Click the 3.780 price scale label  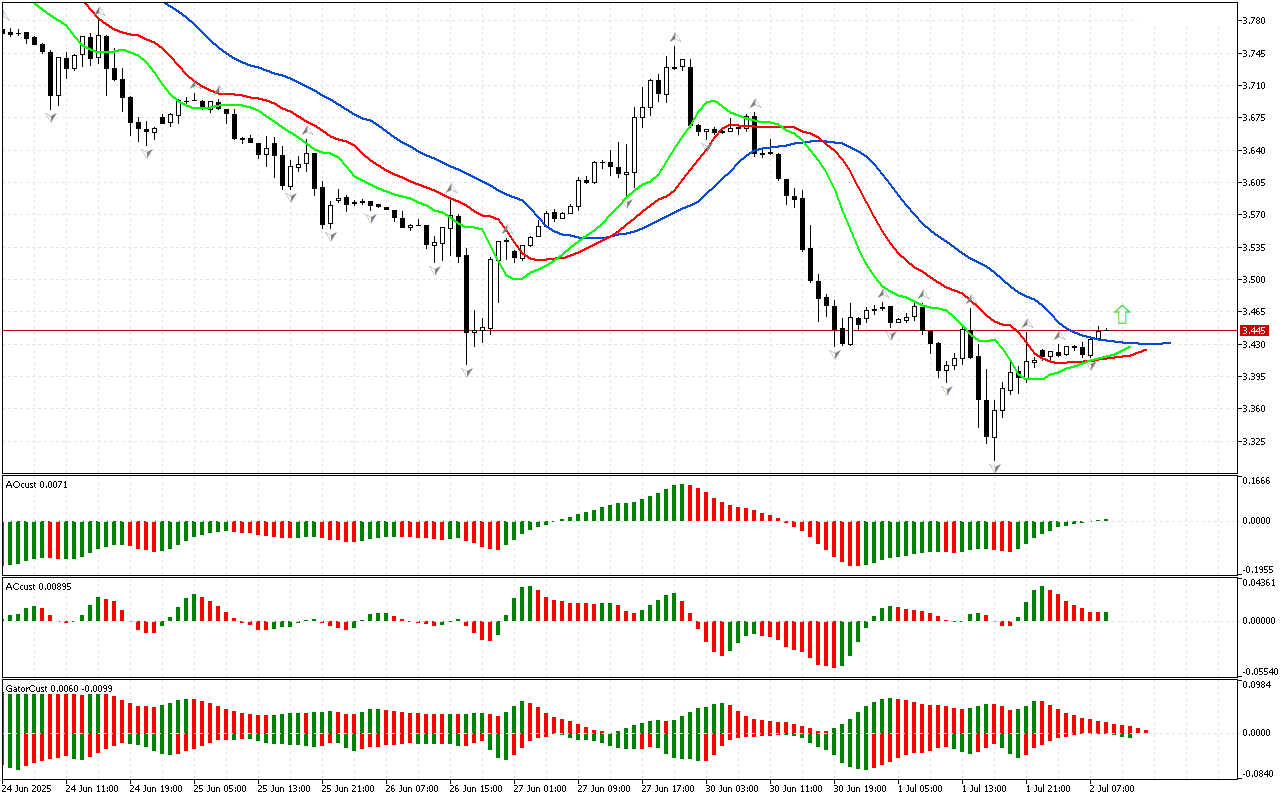(1254, 20)
